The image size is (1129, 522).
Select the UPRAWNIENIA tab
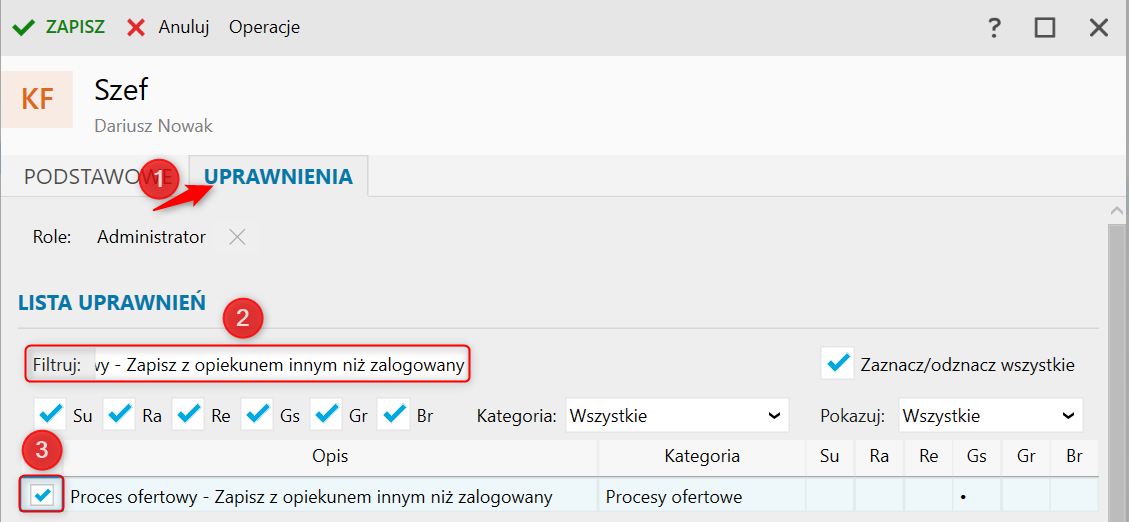(x=279, y=177)
